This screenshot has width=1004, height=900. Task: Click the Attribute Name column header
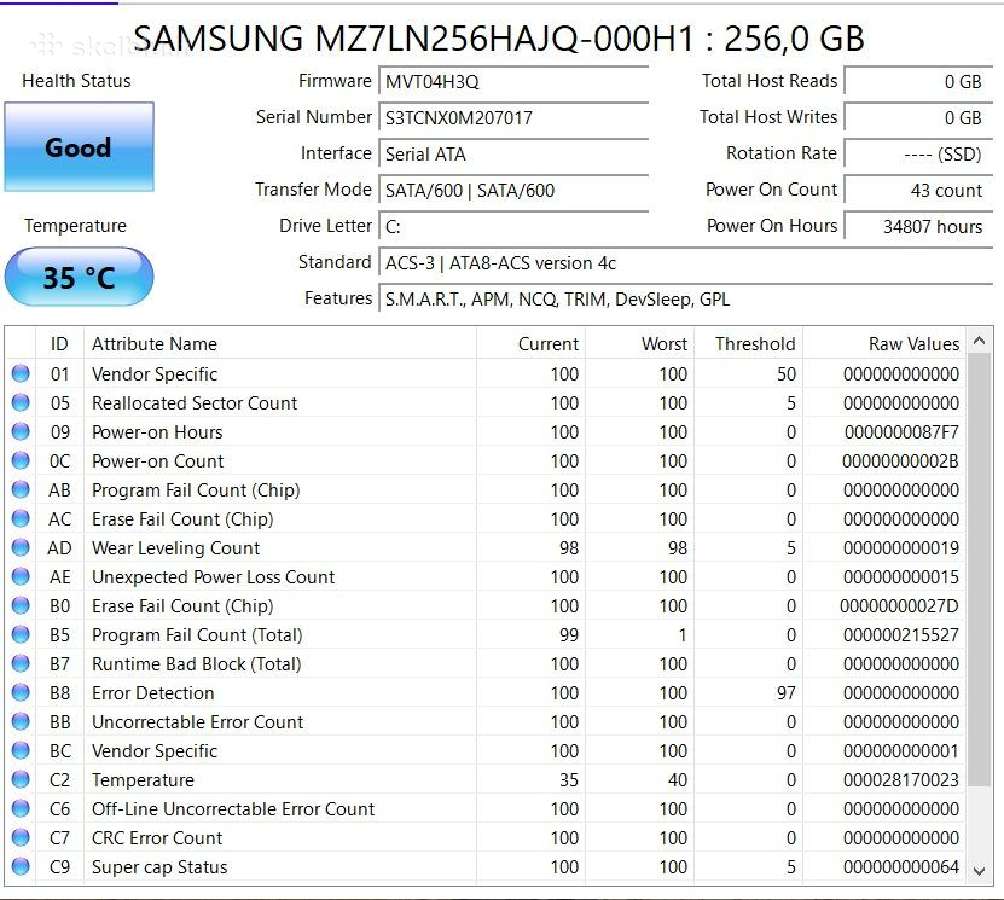tap(280, 344)
